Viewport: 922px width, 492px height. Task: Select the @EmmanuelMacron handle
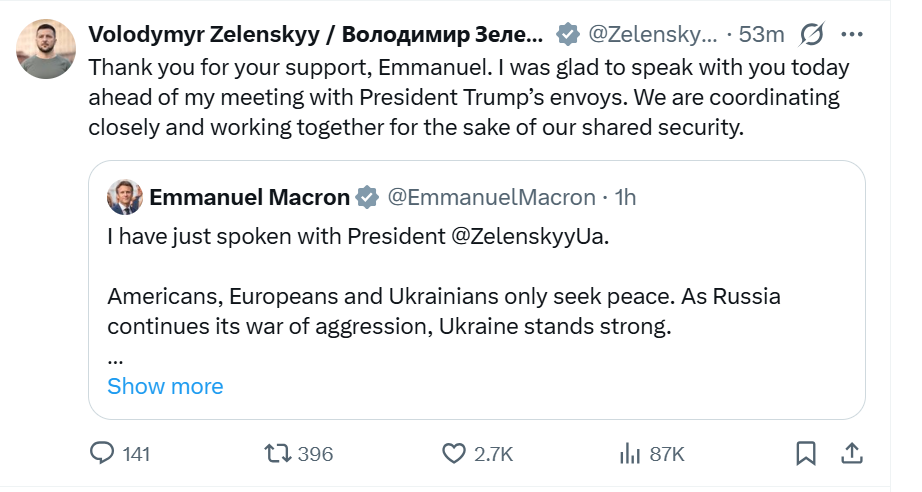pos(491,197)
